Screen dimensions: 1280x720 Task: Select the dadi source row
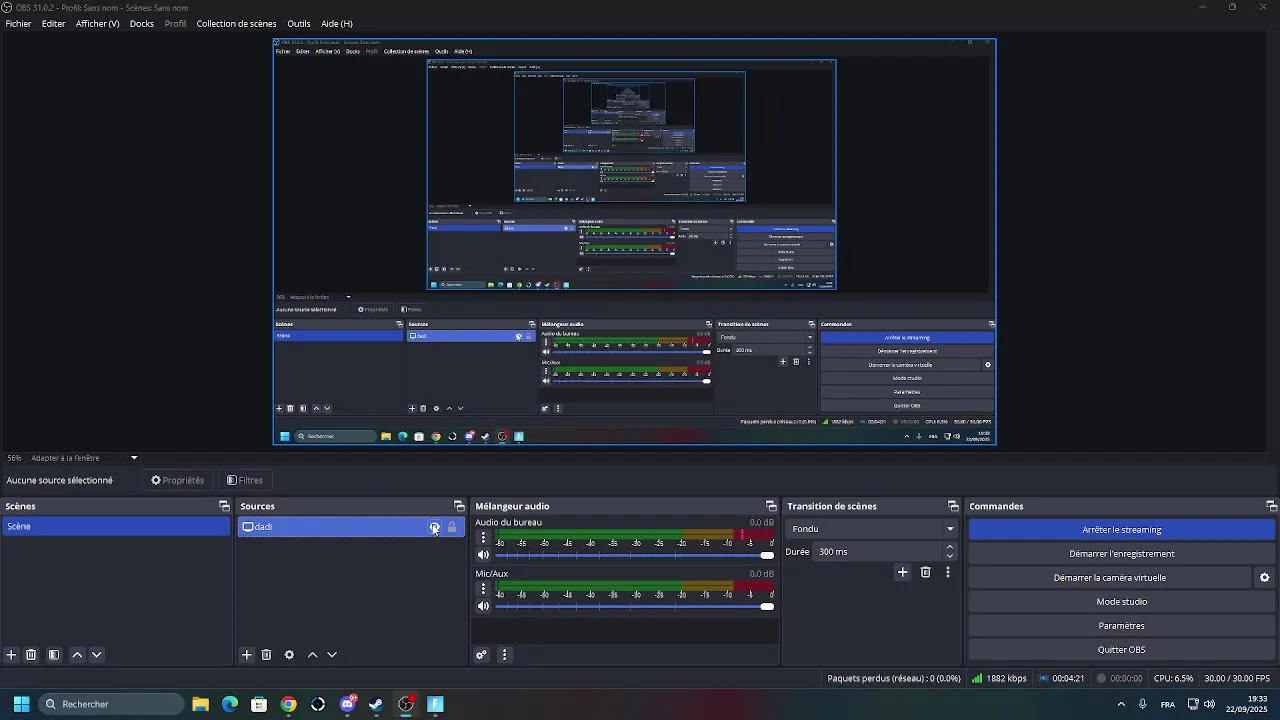coord(351,527)
